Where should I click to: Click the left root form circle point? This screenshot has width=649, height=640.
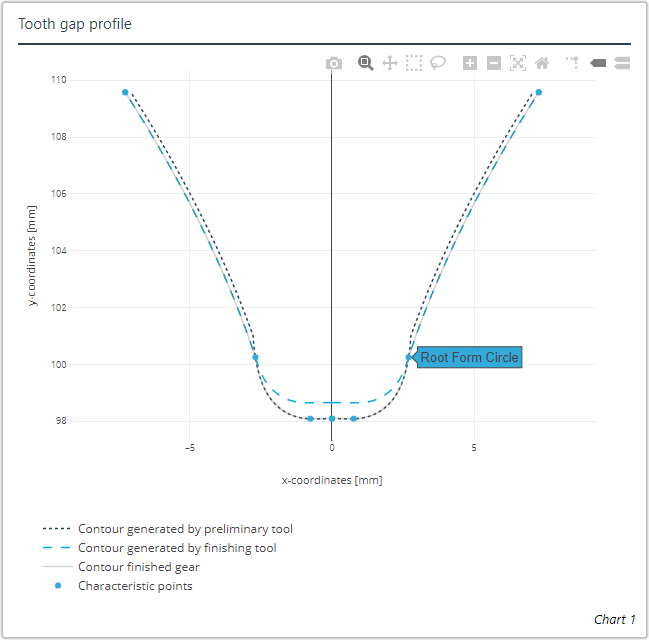(255, 357)
